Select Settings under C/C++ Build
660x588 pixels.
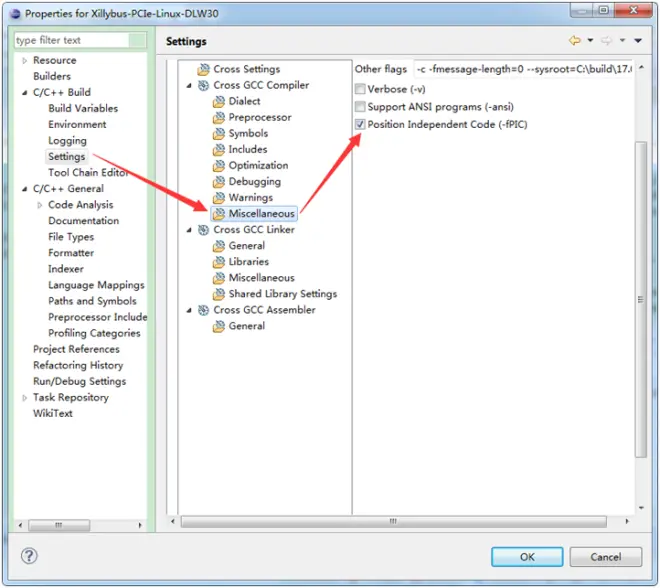[x=67, y=157]
